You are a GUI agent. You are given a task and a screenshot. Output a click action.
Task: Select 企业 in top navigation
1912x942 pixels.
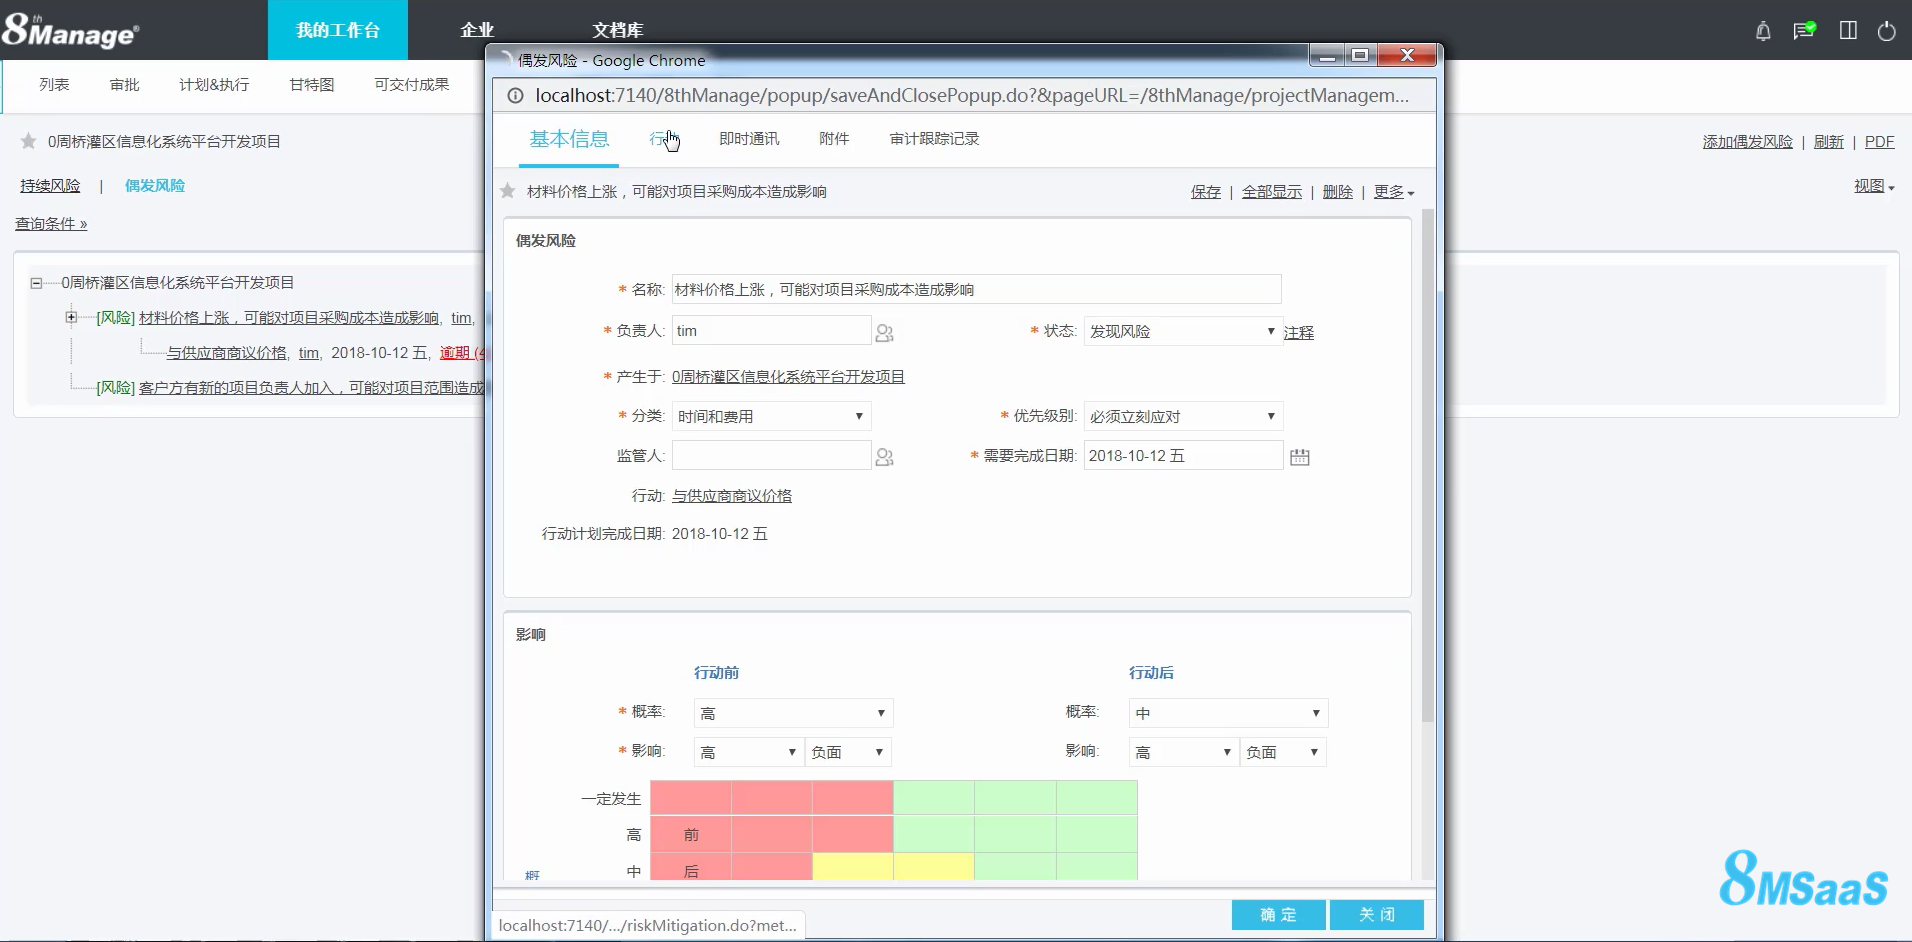point(477,30)
